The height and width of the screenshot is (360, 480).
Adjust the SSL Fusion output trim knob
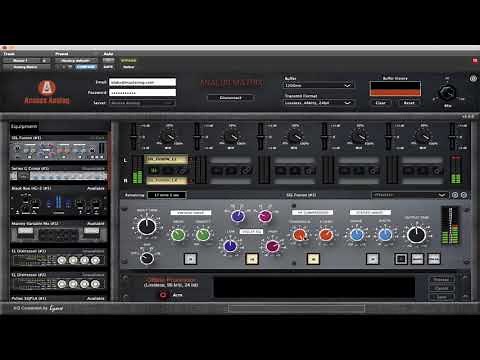click(416, 234)
